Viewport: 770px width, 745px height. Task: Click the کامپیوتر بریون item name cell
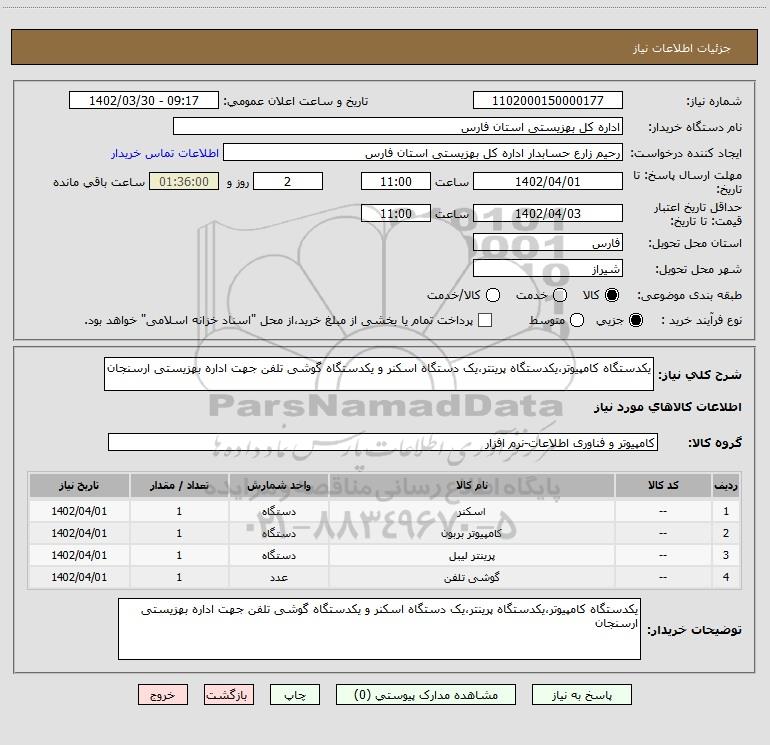pyautogui.click(x=471, y=533)
